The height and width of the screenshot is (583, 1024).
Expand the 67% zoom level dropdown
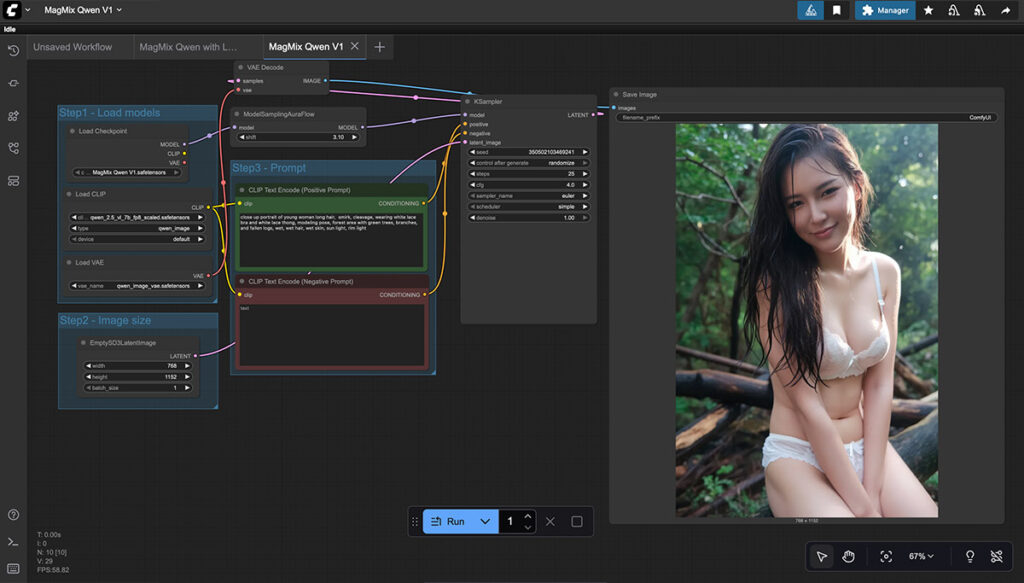pyautogui.click(x=922, y=556)
